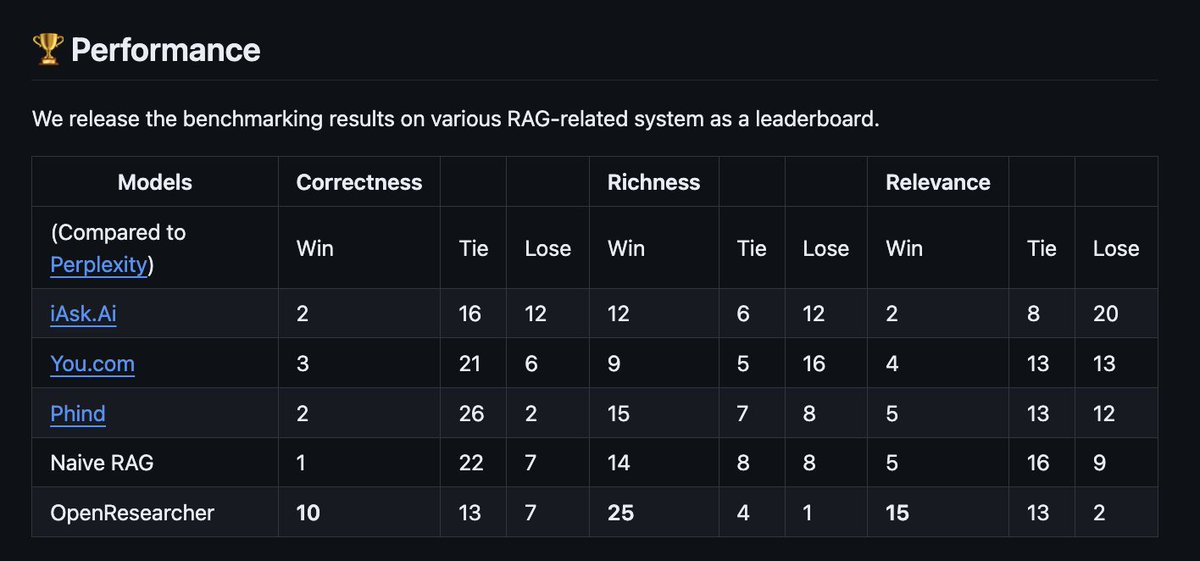1200x561 pixels.
Task: Click the '(Compared to' text in Models column
Action: coord(118,232)
